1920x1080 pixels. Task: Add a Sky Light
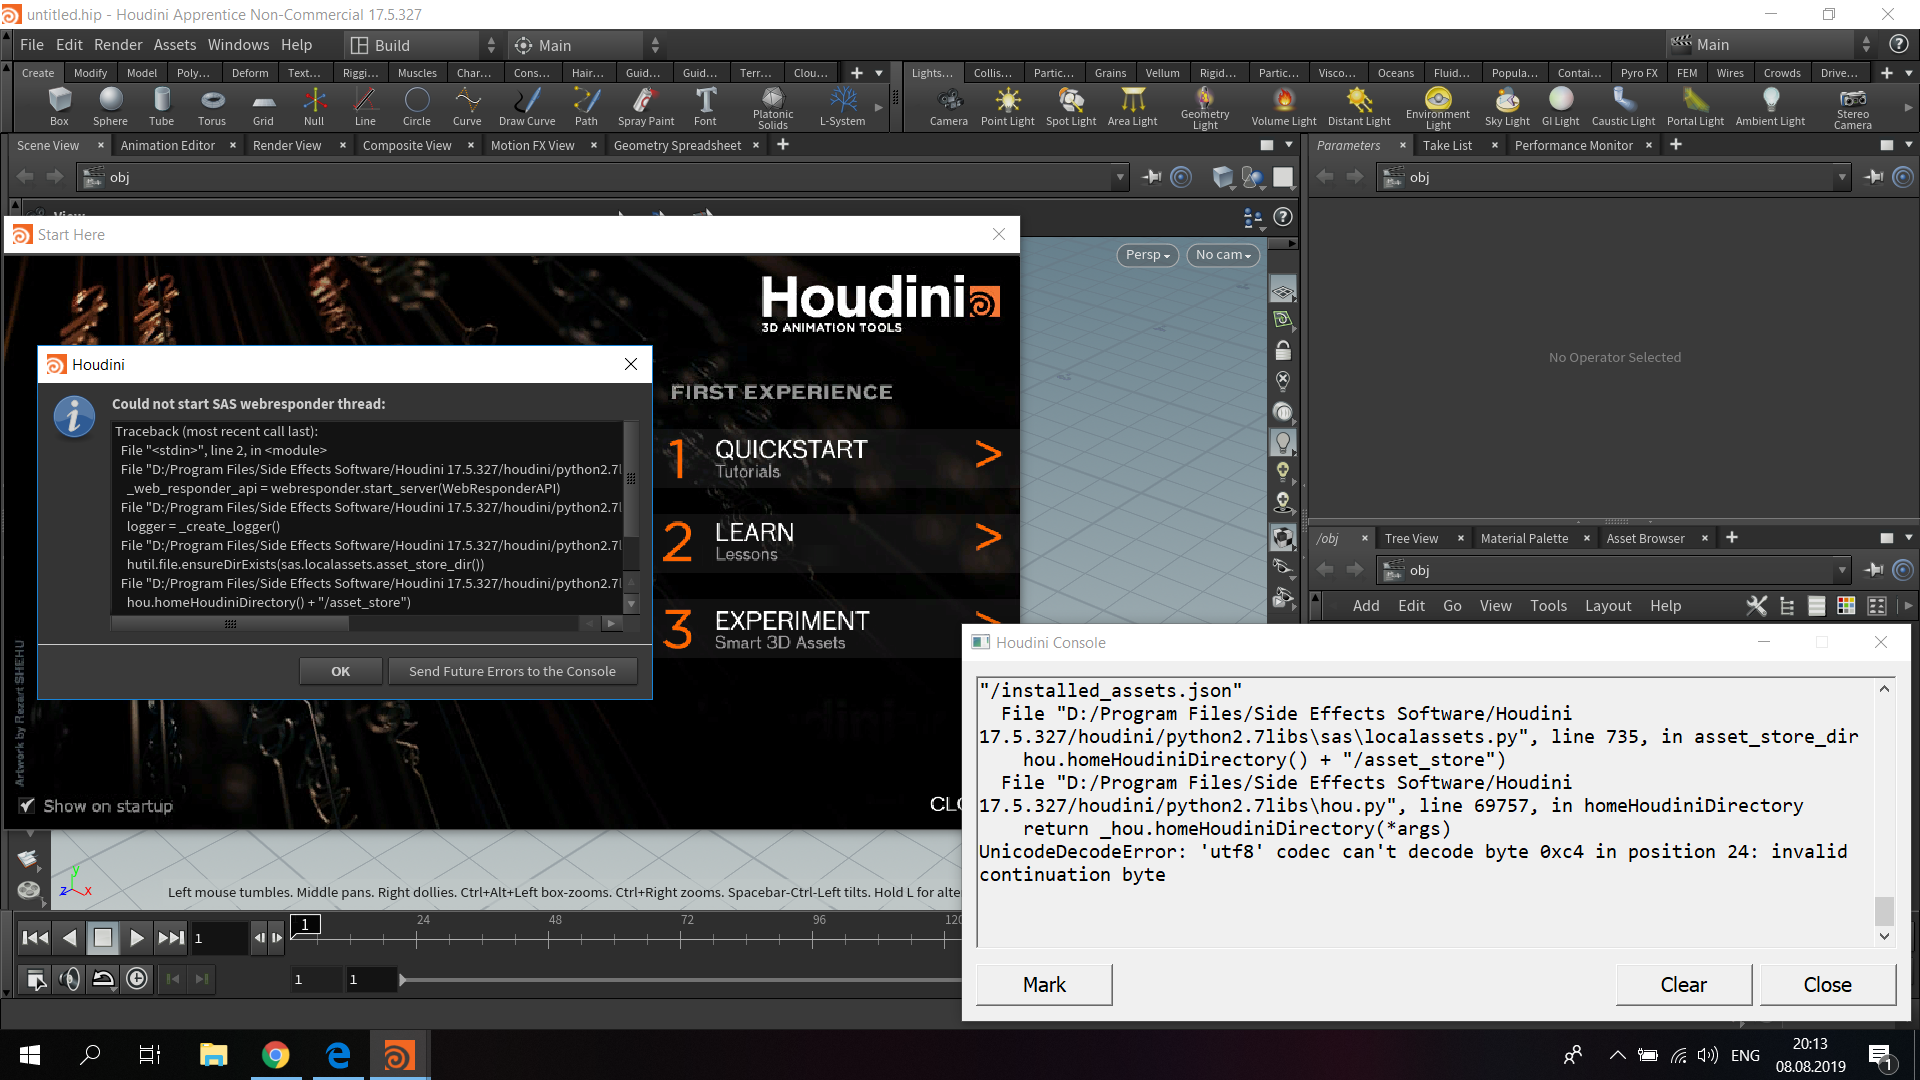click(1507, 106)
